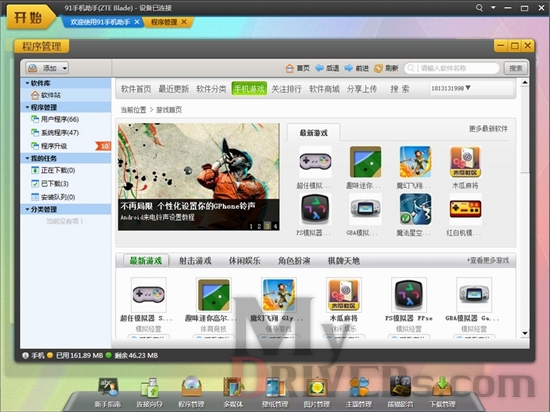550x412 pixels.
Task: Switch to 棋牌天地 category tab
Action: [343, 261]
